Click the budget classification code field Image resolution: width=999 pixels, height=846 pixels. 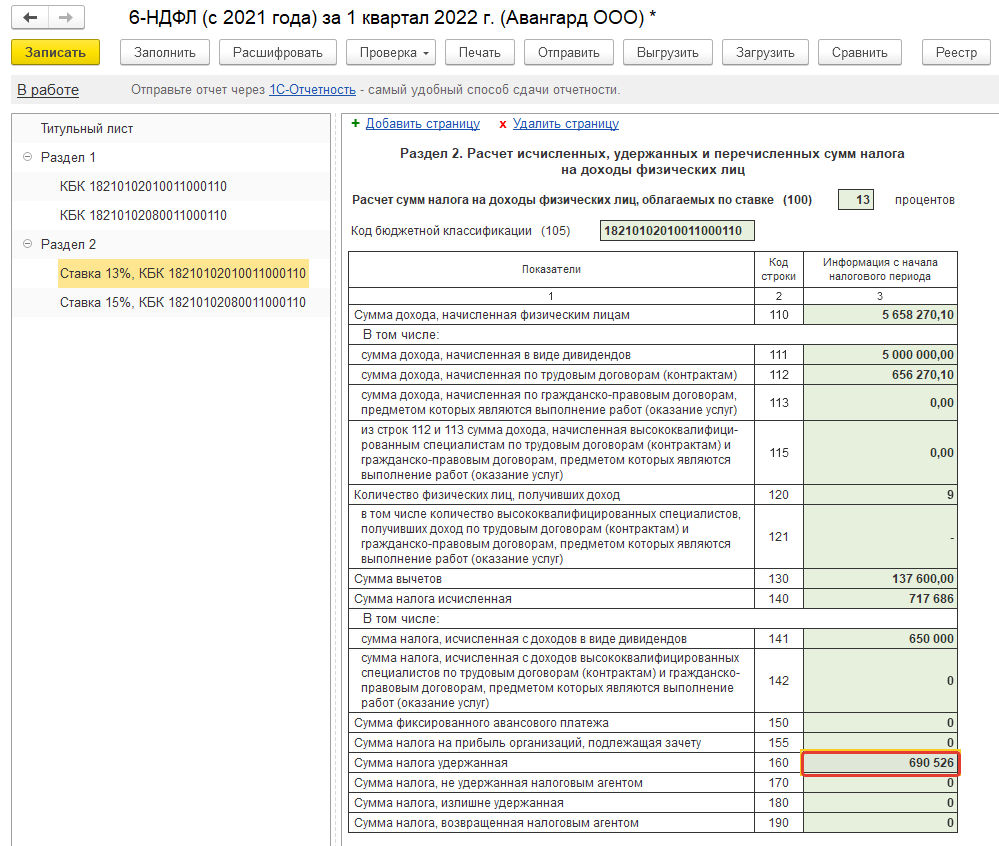click(x=677, y=231)
